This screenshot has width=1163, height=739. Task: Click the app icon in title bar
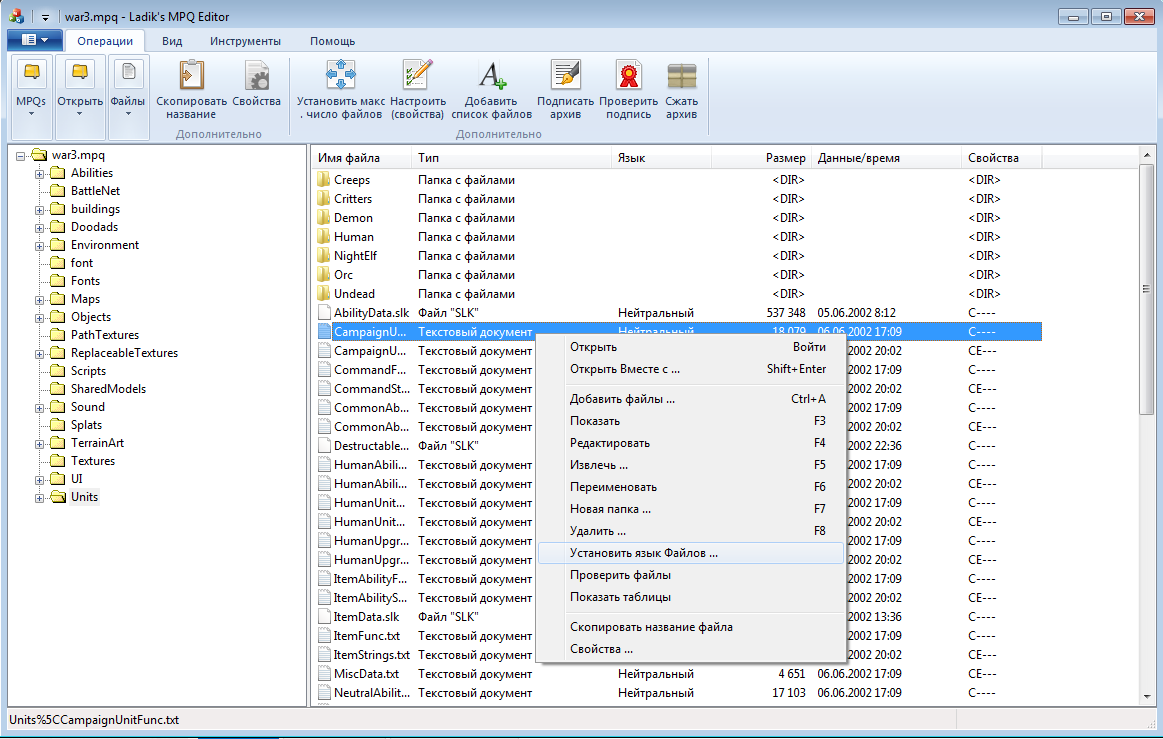(16, 16)
